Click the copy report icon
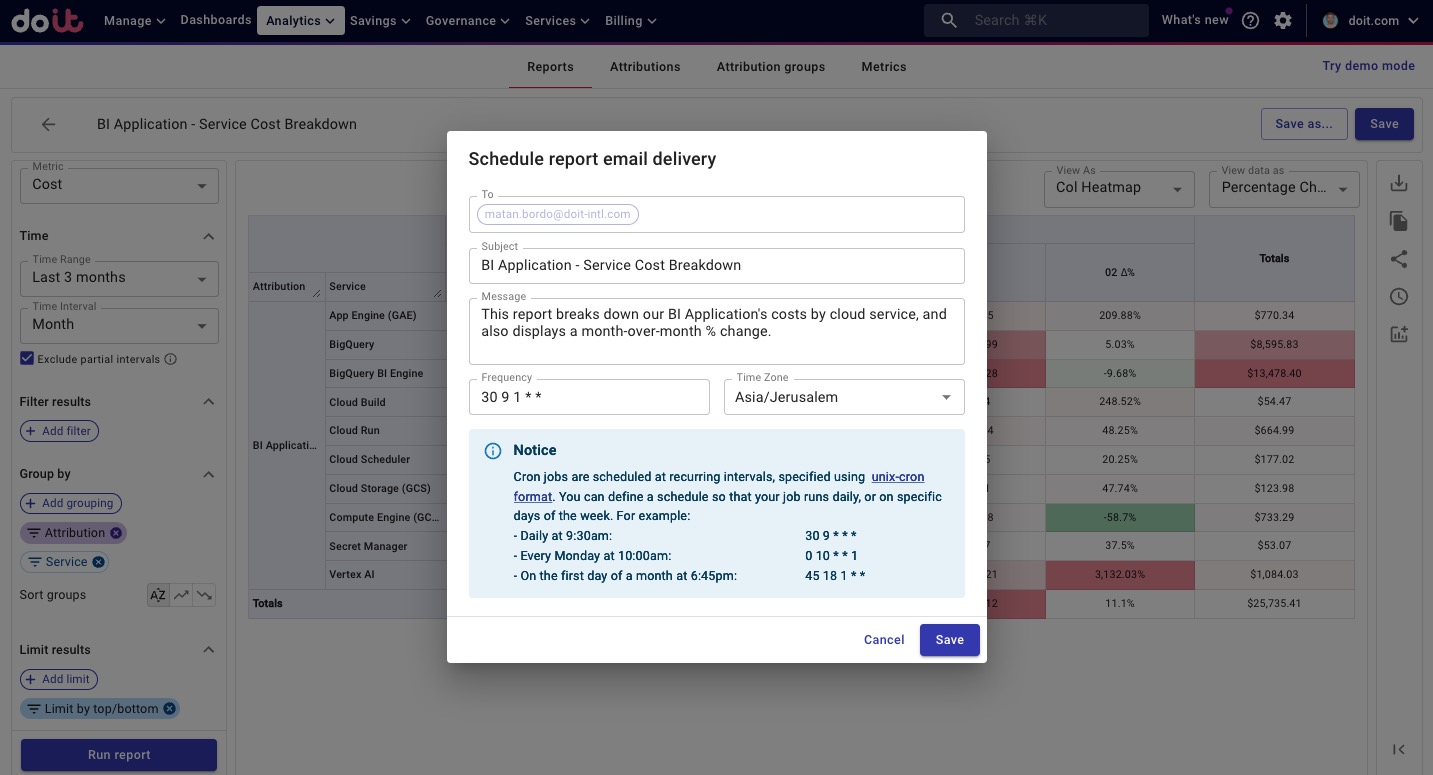This screenshot has width=1433, height=775. coord(1399,222)
